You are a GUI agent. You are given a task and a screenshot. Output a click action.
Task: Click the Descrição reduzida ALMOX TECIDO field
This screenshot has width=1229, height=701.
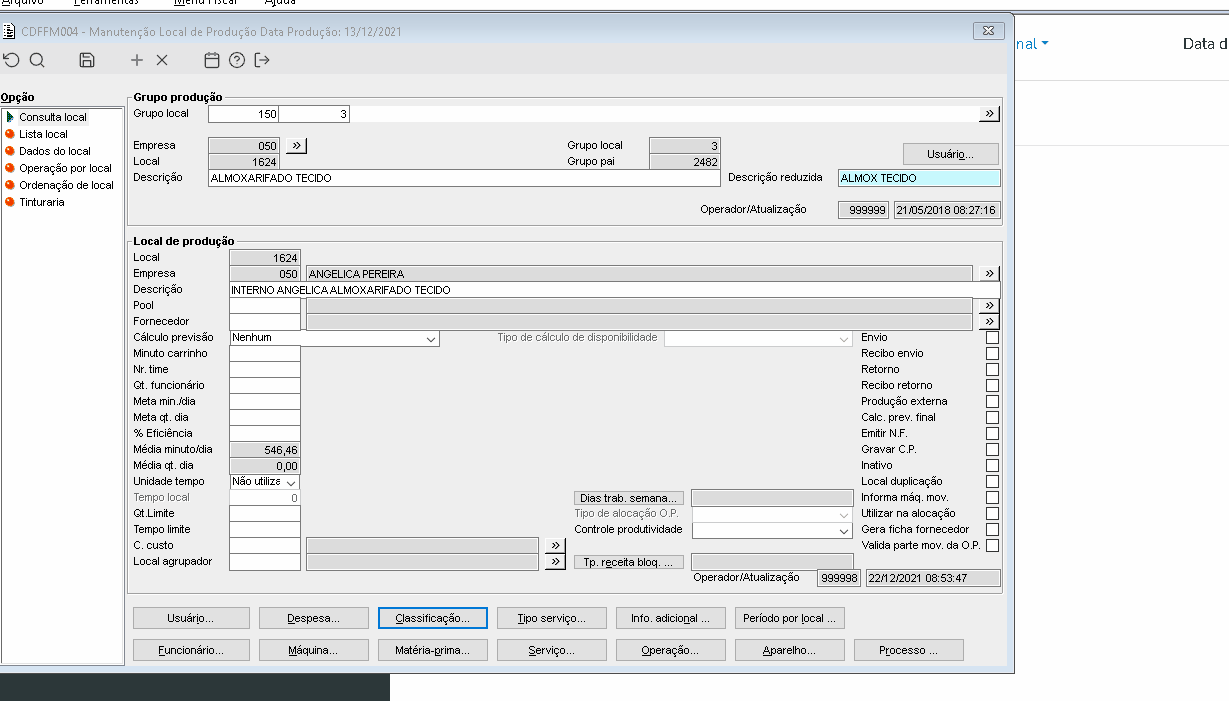tap(919, 178)
